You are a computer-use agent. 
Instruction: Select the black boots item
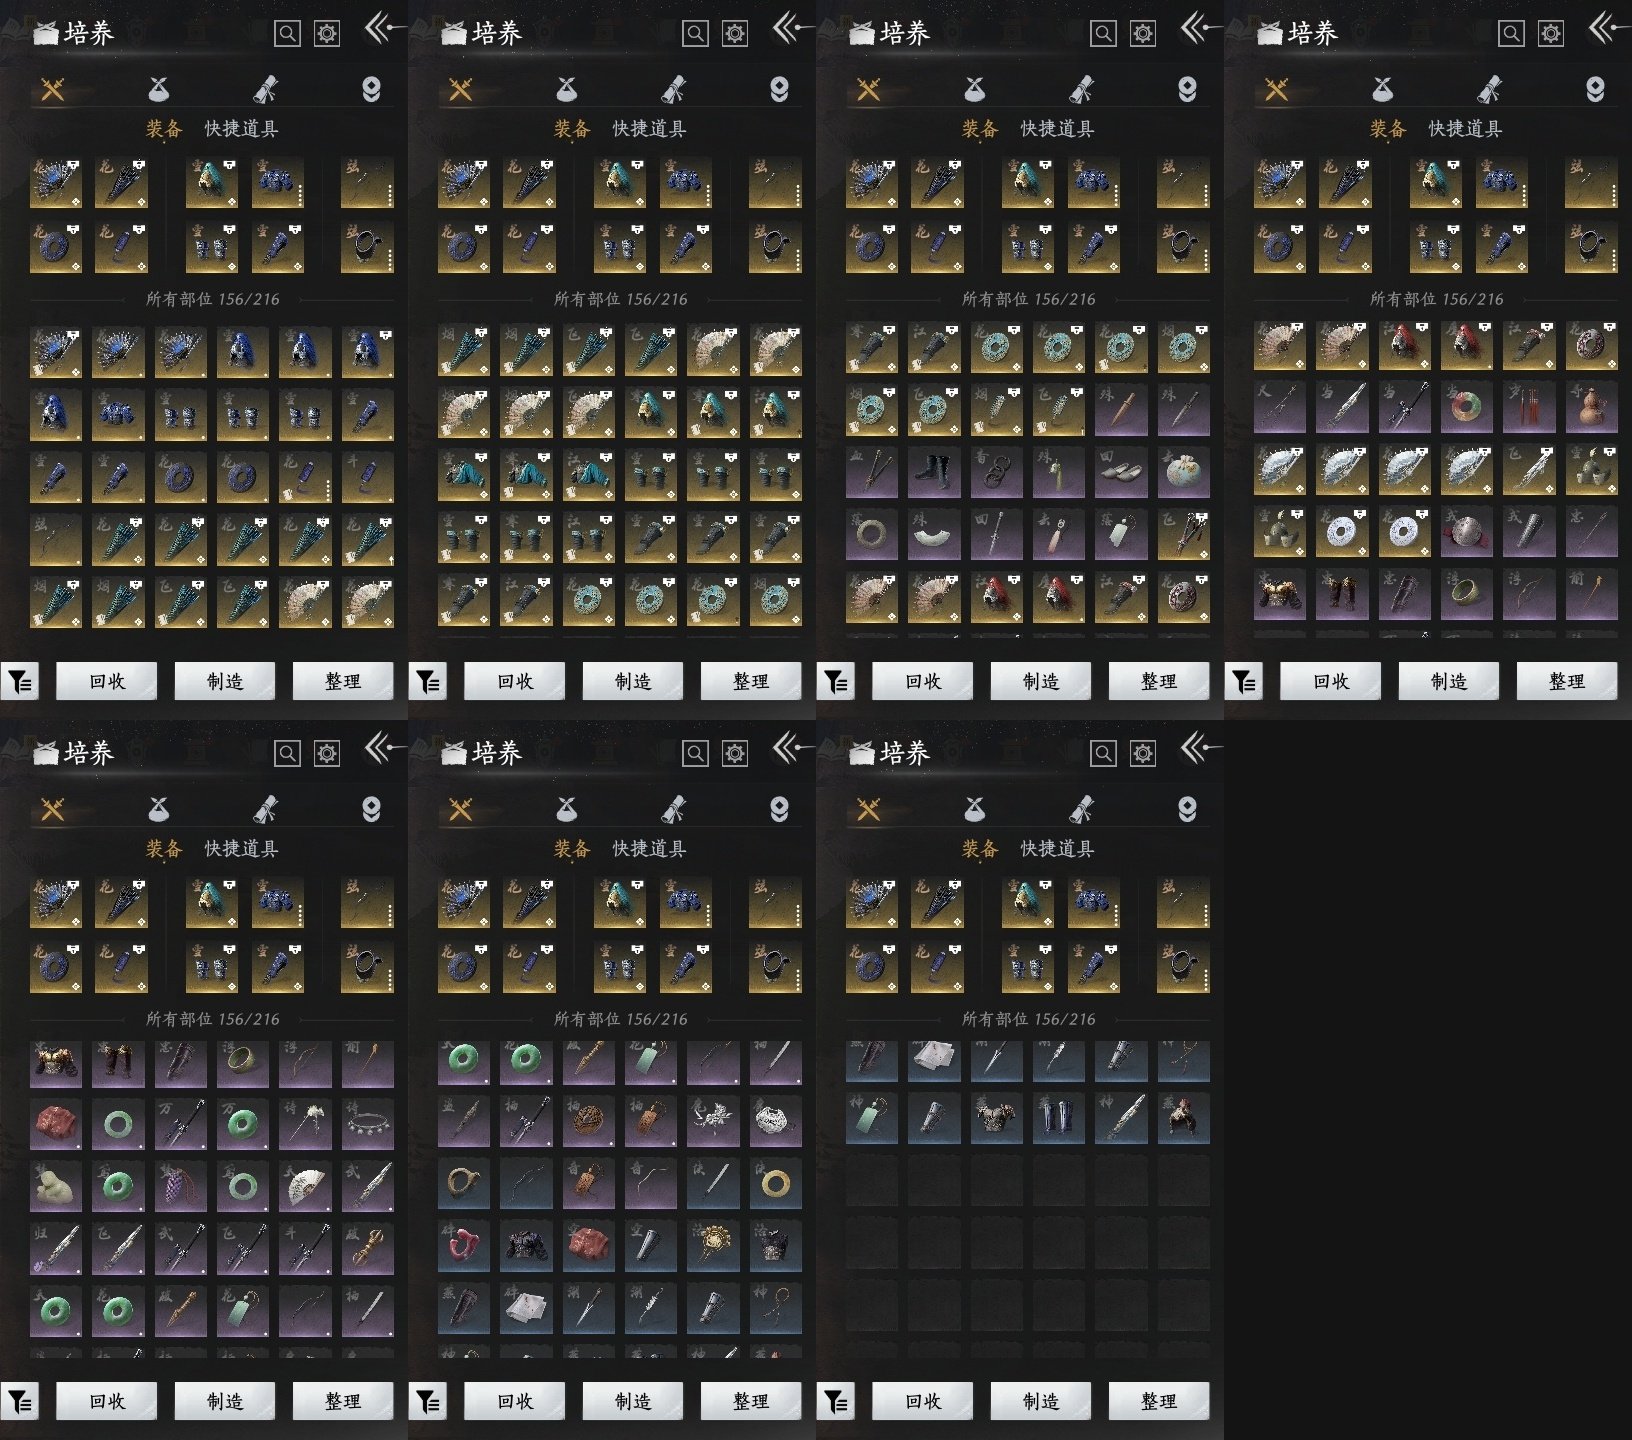tap(933, 473)
